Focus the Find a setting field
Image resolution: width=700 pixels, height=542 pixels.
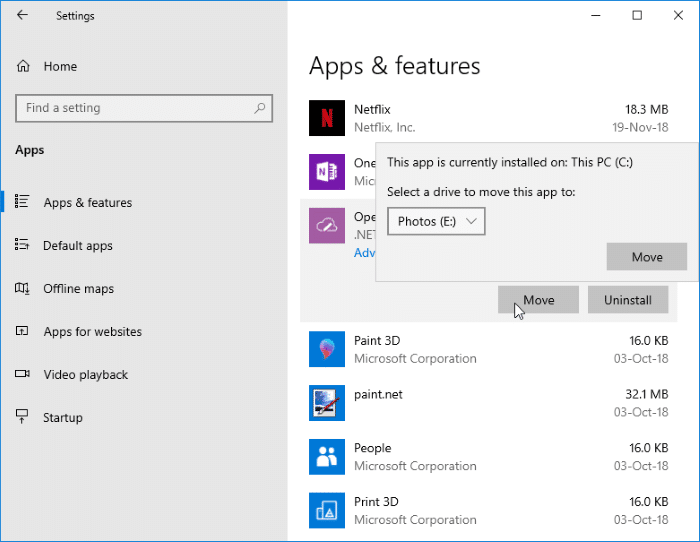pyautogui.click(x=144, y=108)
